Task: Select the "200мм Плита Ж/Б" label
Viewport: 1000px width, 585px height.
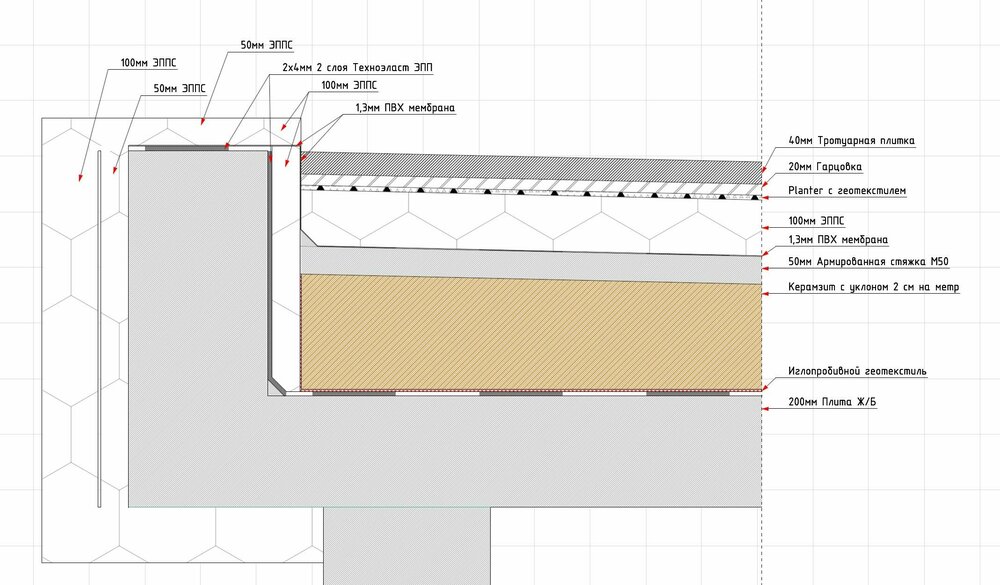Action: pyautogui.click(x=832, y=402)
